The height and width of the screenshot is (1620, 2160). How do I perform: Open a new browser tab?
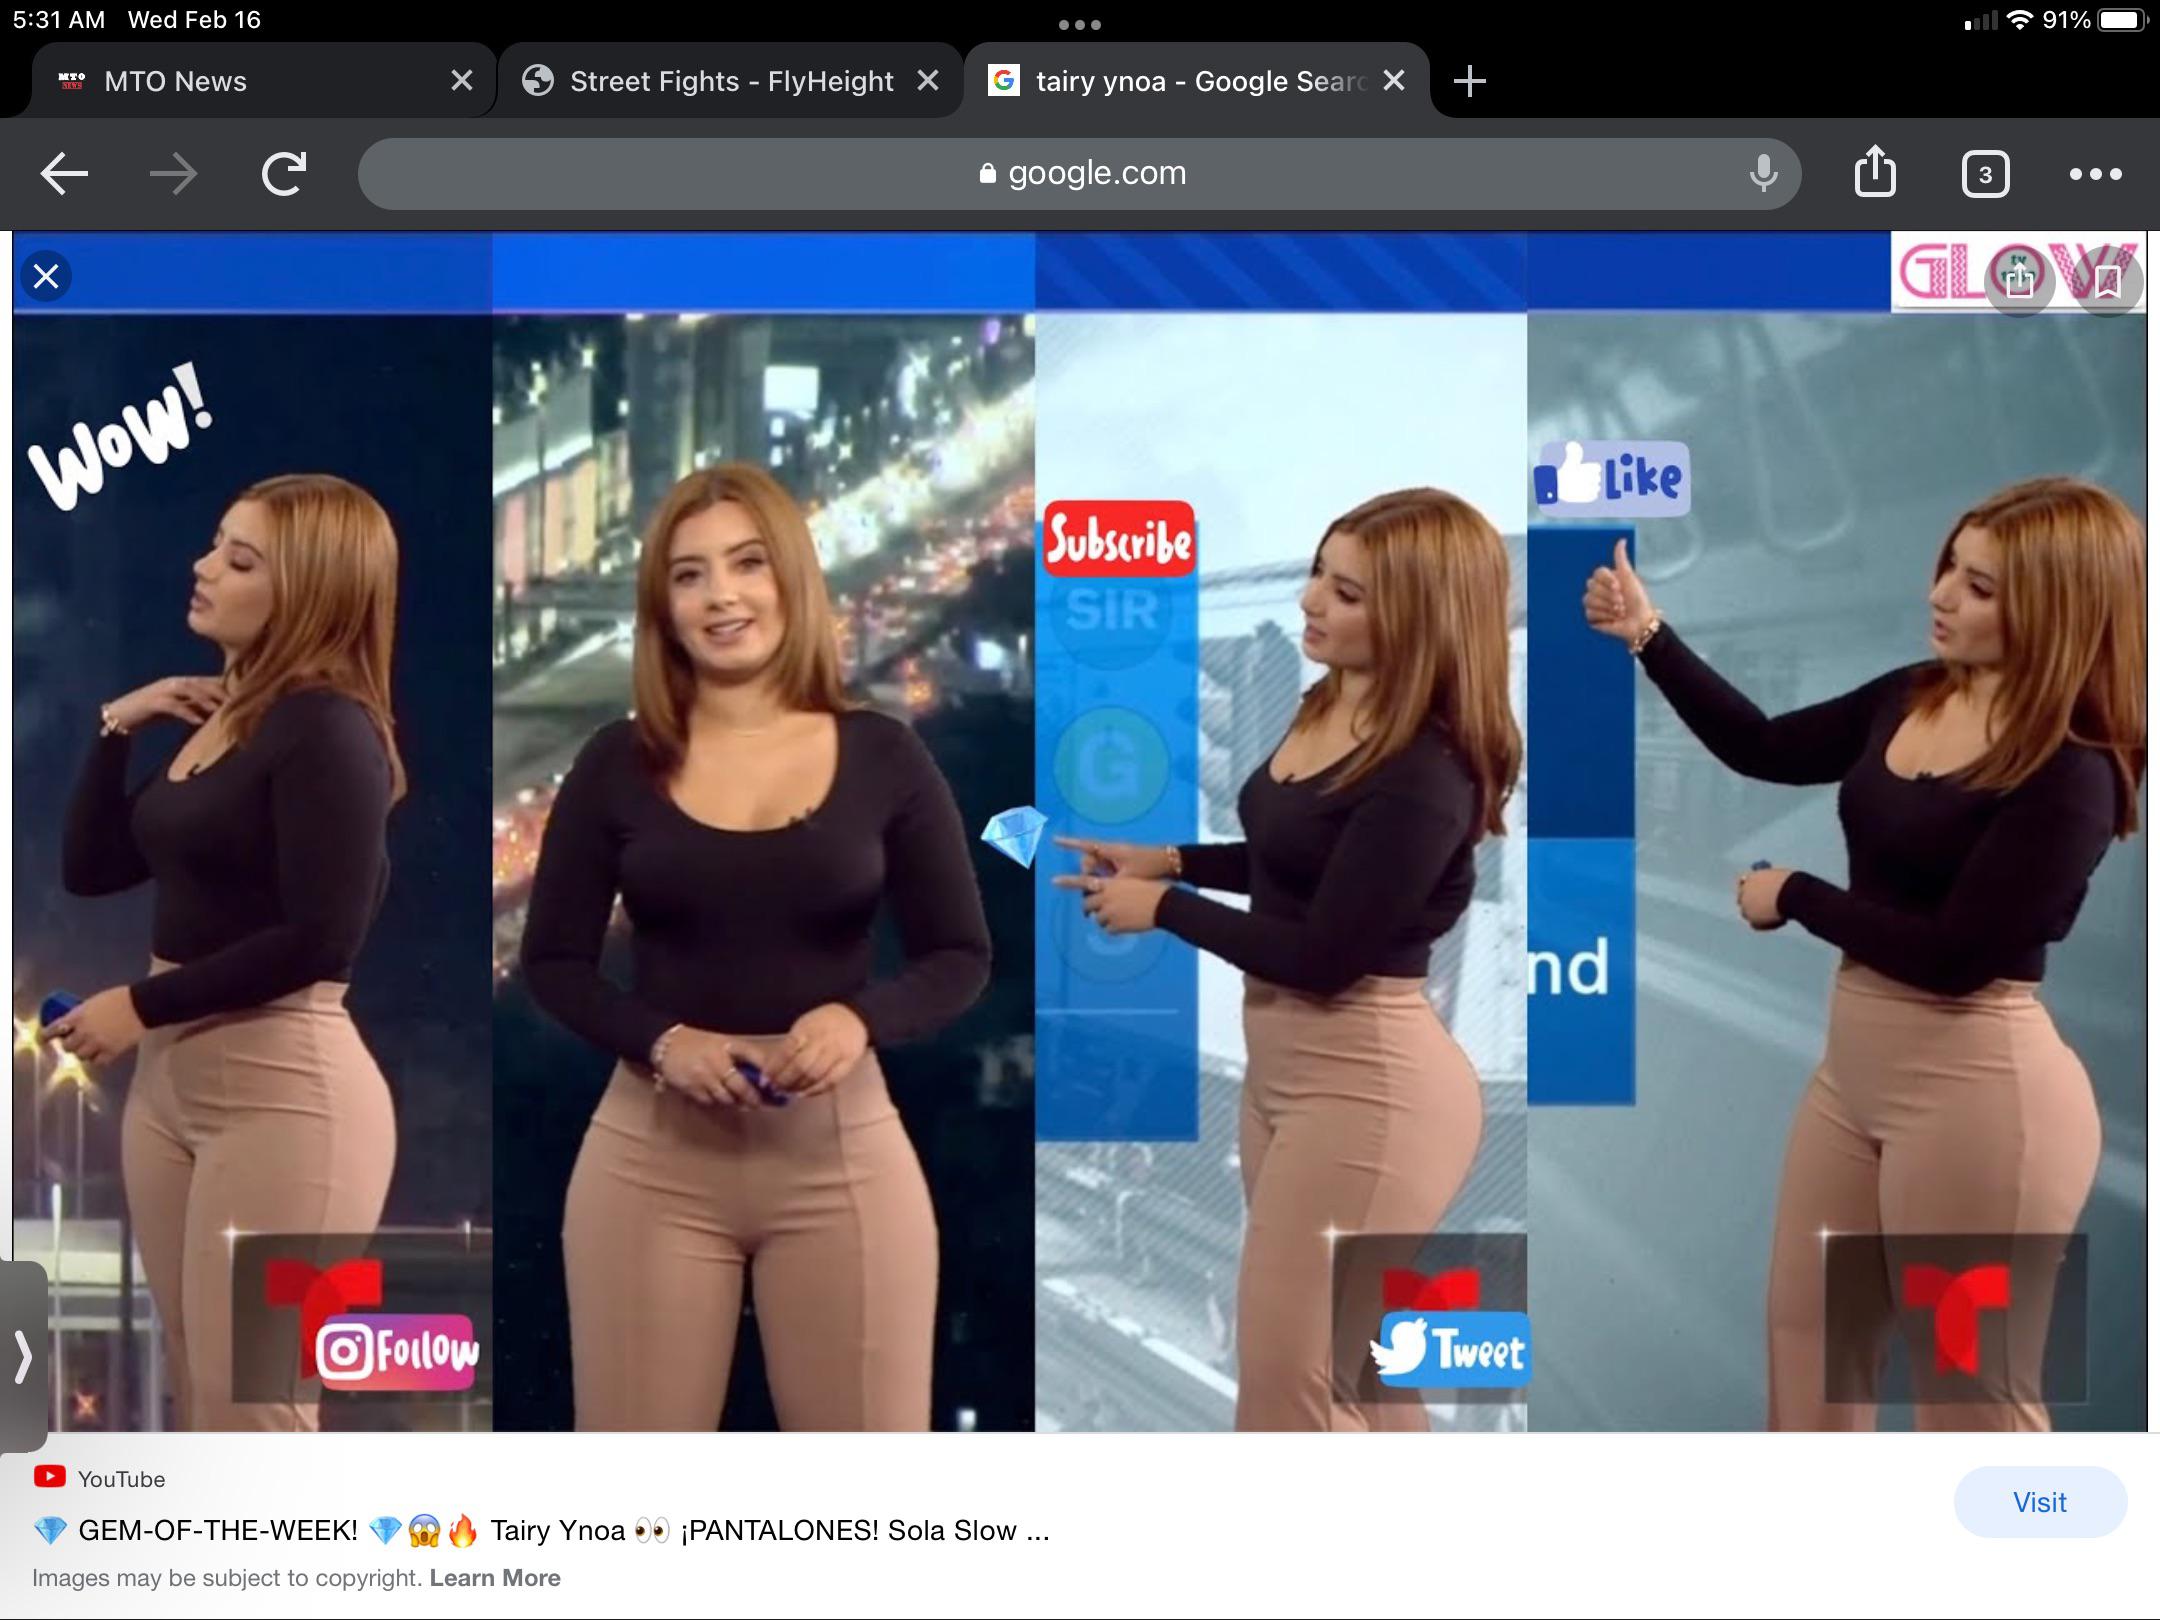[x=1469, y=81]
